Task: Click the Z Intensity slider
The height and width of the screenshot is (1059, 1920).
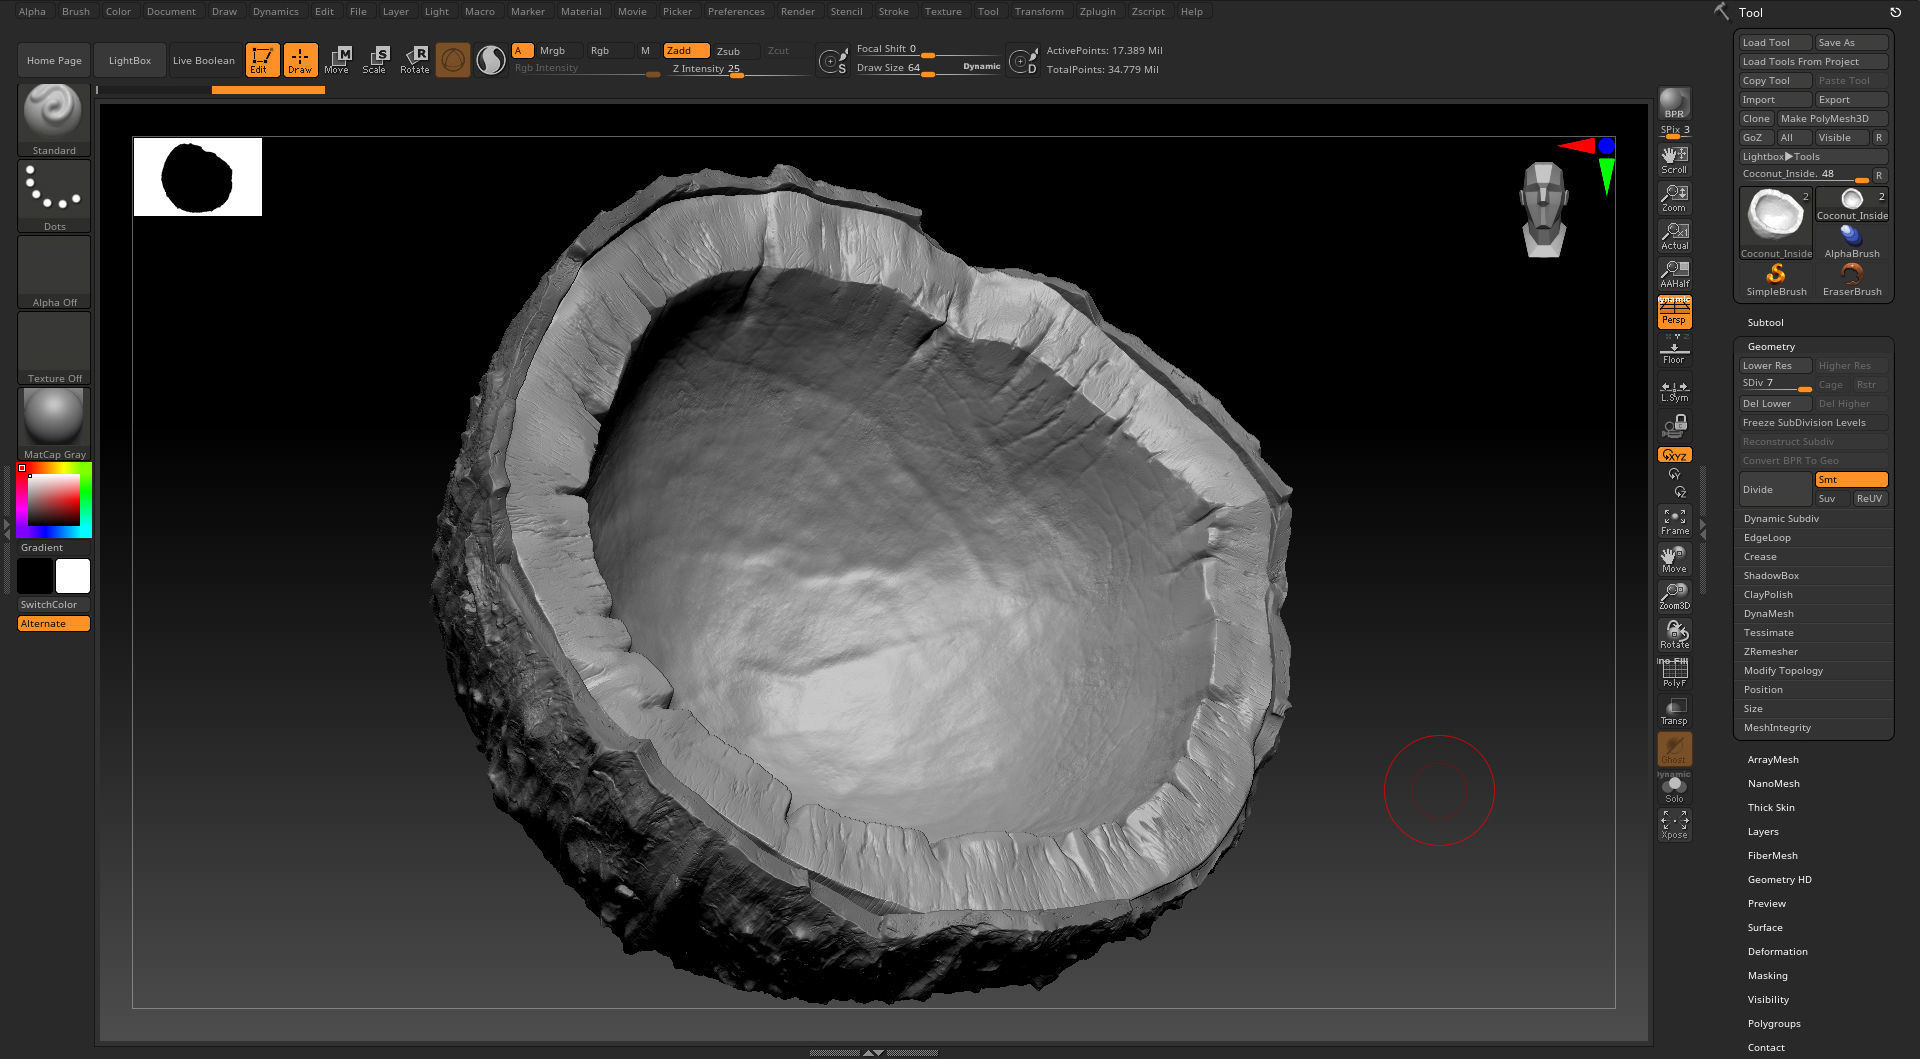Action: 738,69
